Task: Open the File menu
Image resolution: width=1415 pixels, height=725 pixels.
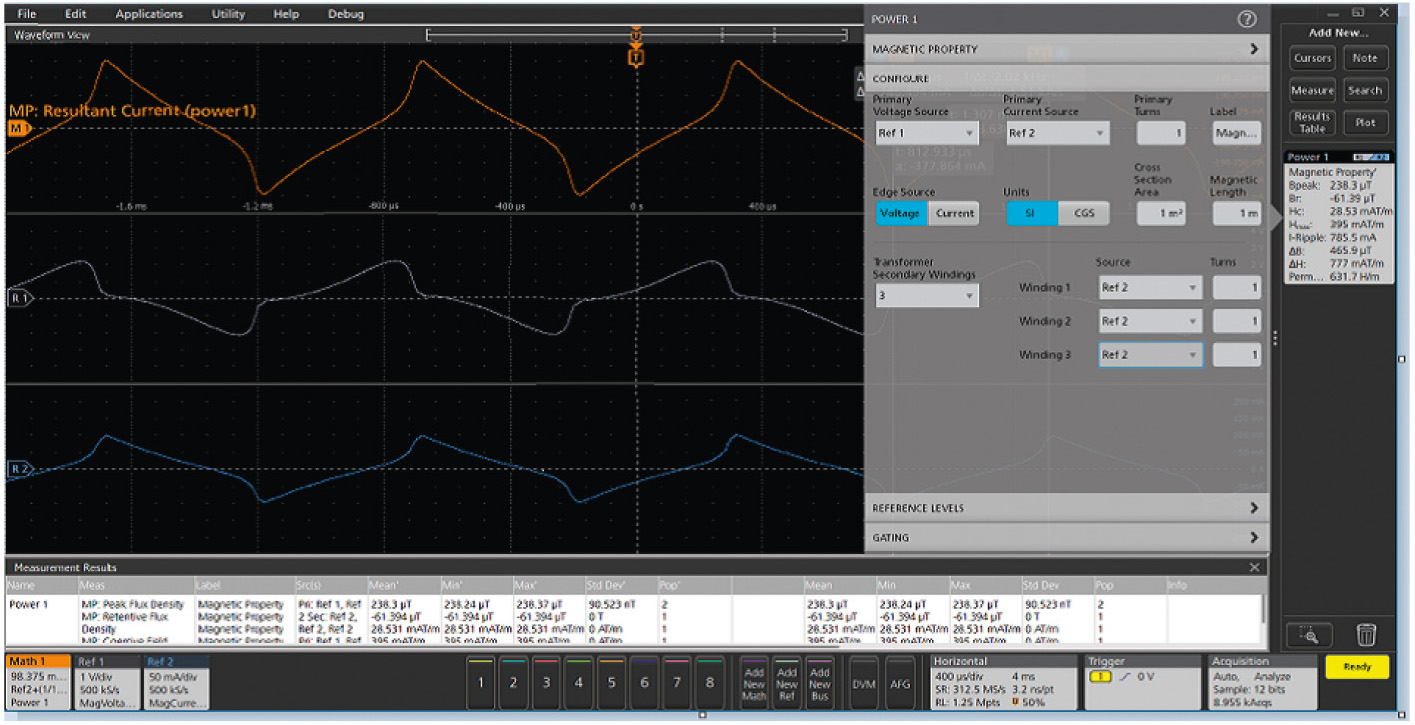Action: [27, 14]
